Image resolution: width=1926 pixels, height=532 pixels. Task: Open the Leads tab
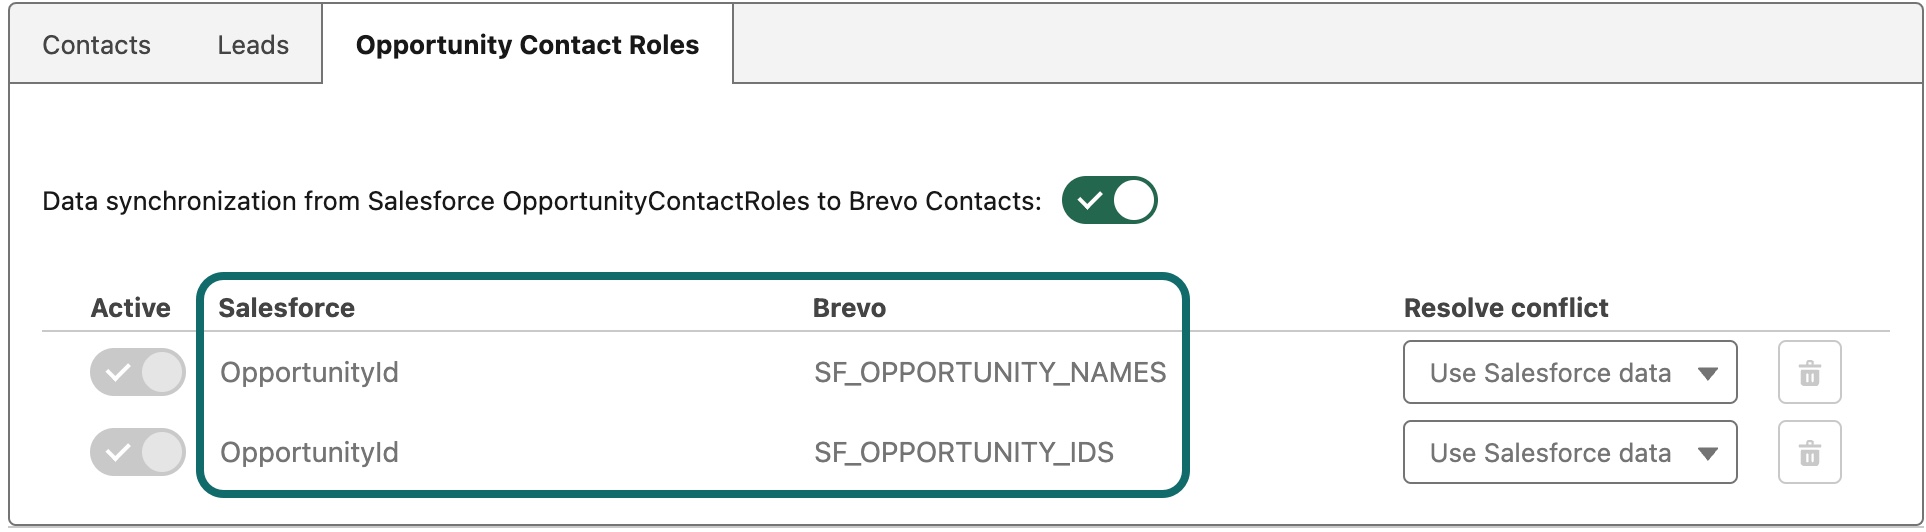click(253, 45)
